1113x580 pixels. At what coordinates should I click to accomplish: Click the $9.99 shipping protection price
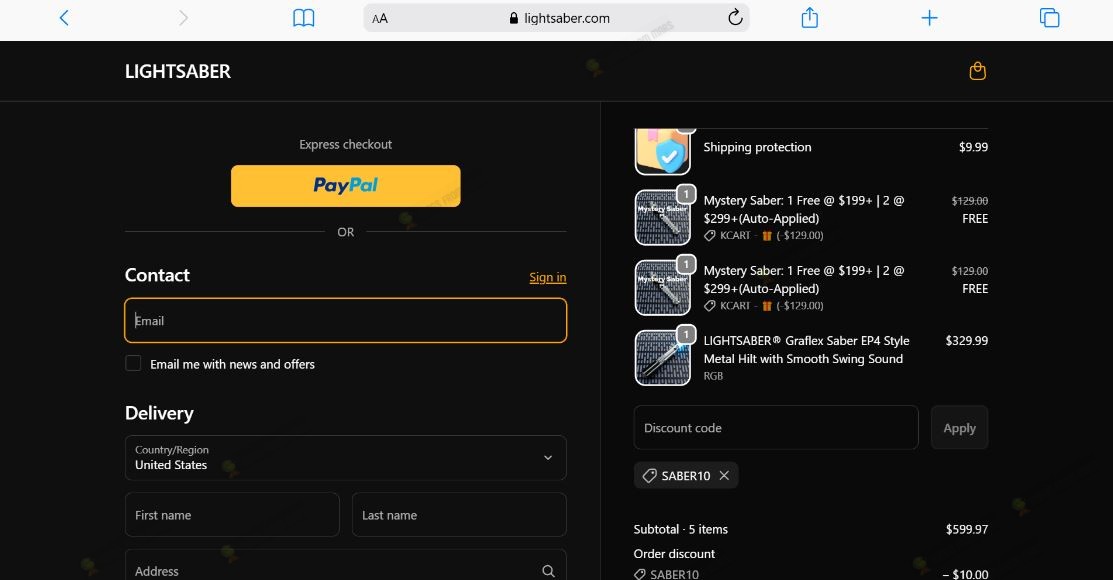pos(973,147)
